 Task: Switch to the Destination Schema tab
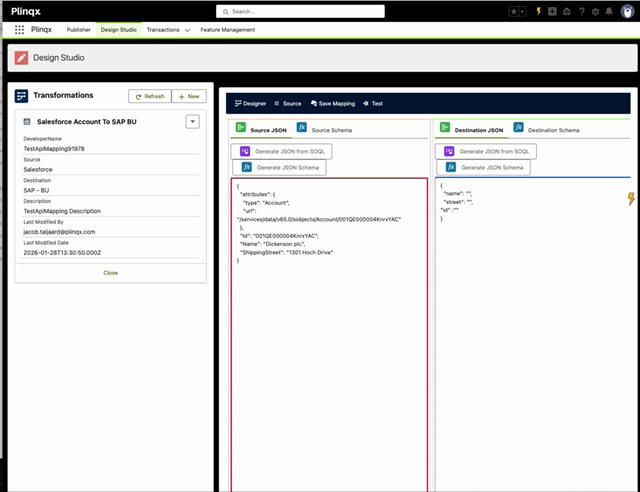[553, 130]
